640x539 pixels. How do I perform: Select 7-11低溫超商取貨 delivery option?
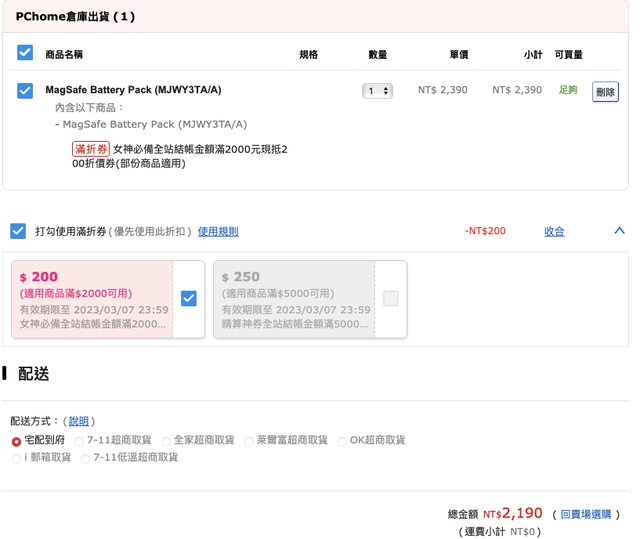[x=85, y=459]
